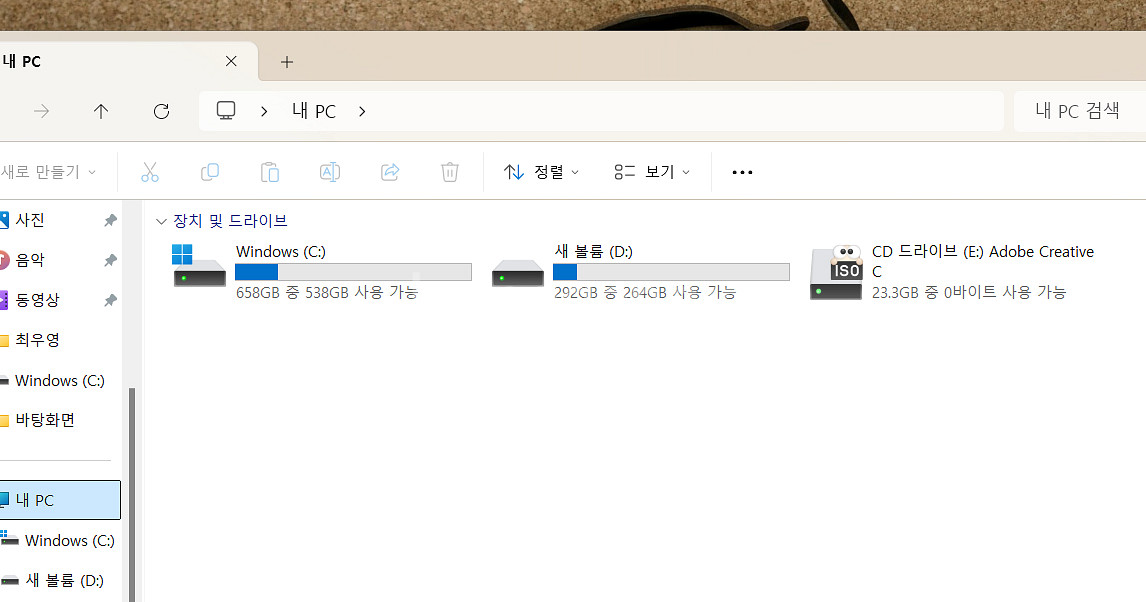Open 사진 in the sidebar
The image size is (1146, 602).
(30, 220)
